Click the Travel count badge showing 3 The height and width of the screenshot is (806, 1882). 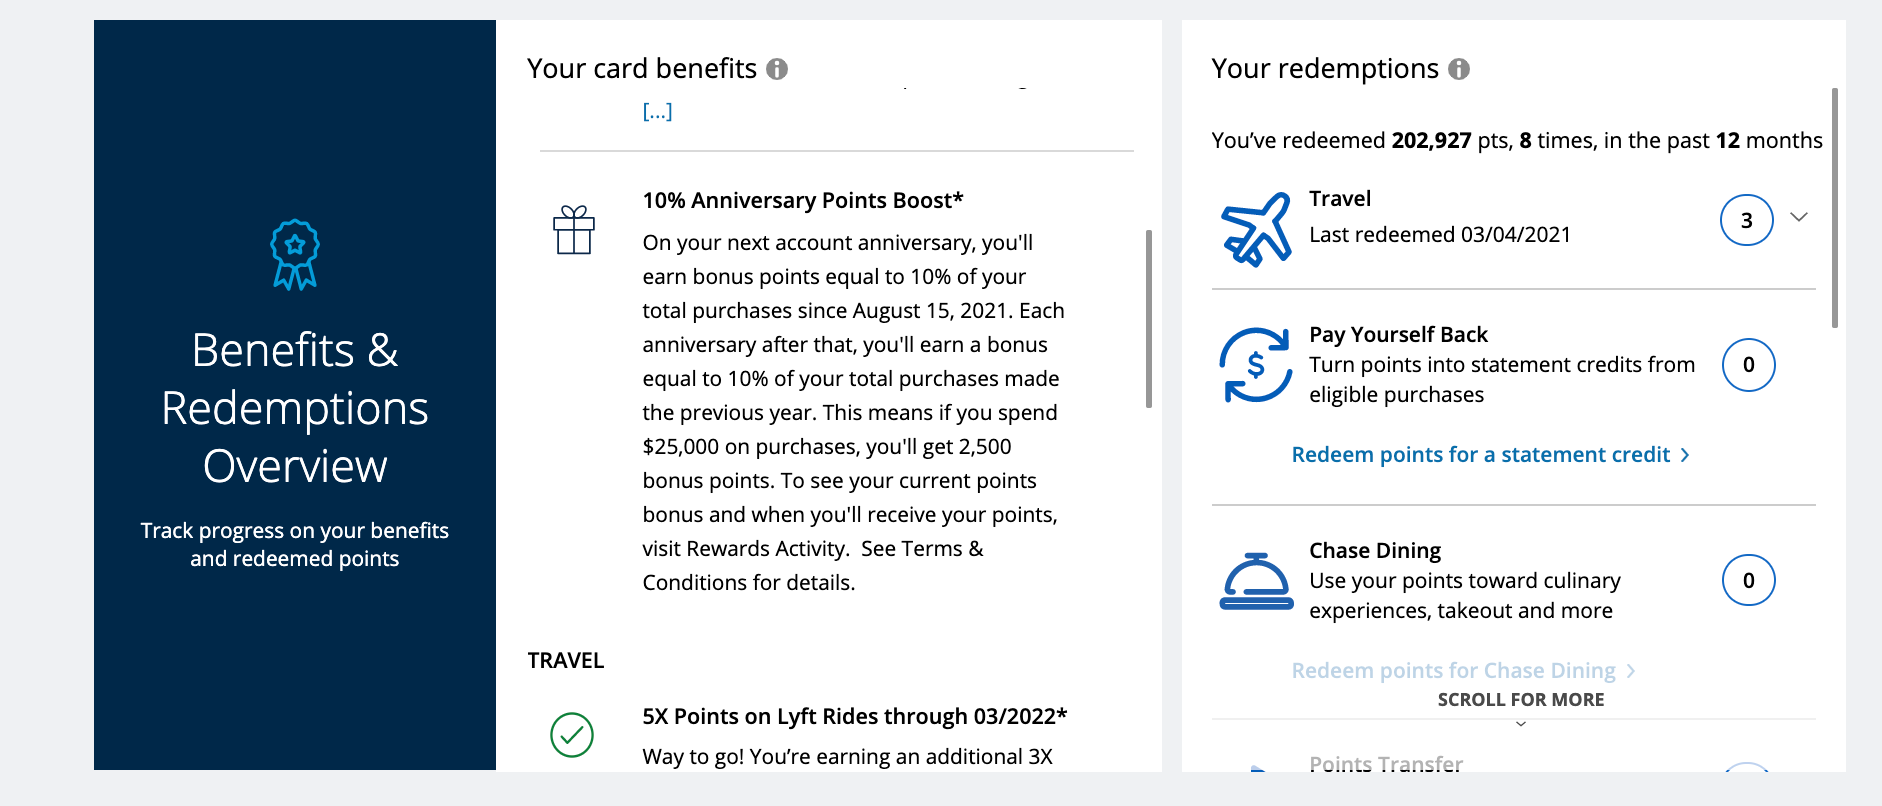coord(1747,220)
